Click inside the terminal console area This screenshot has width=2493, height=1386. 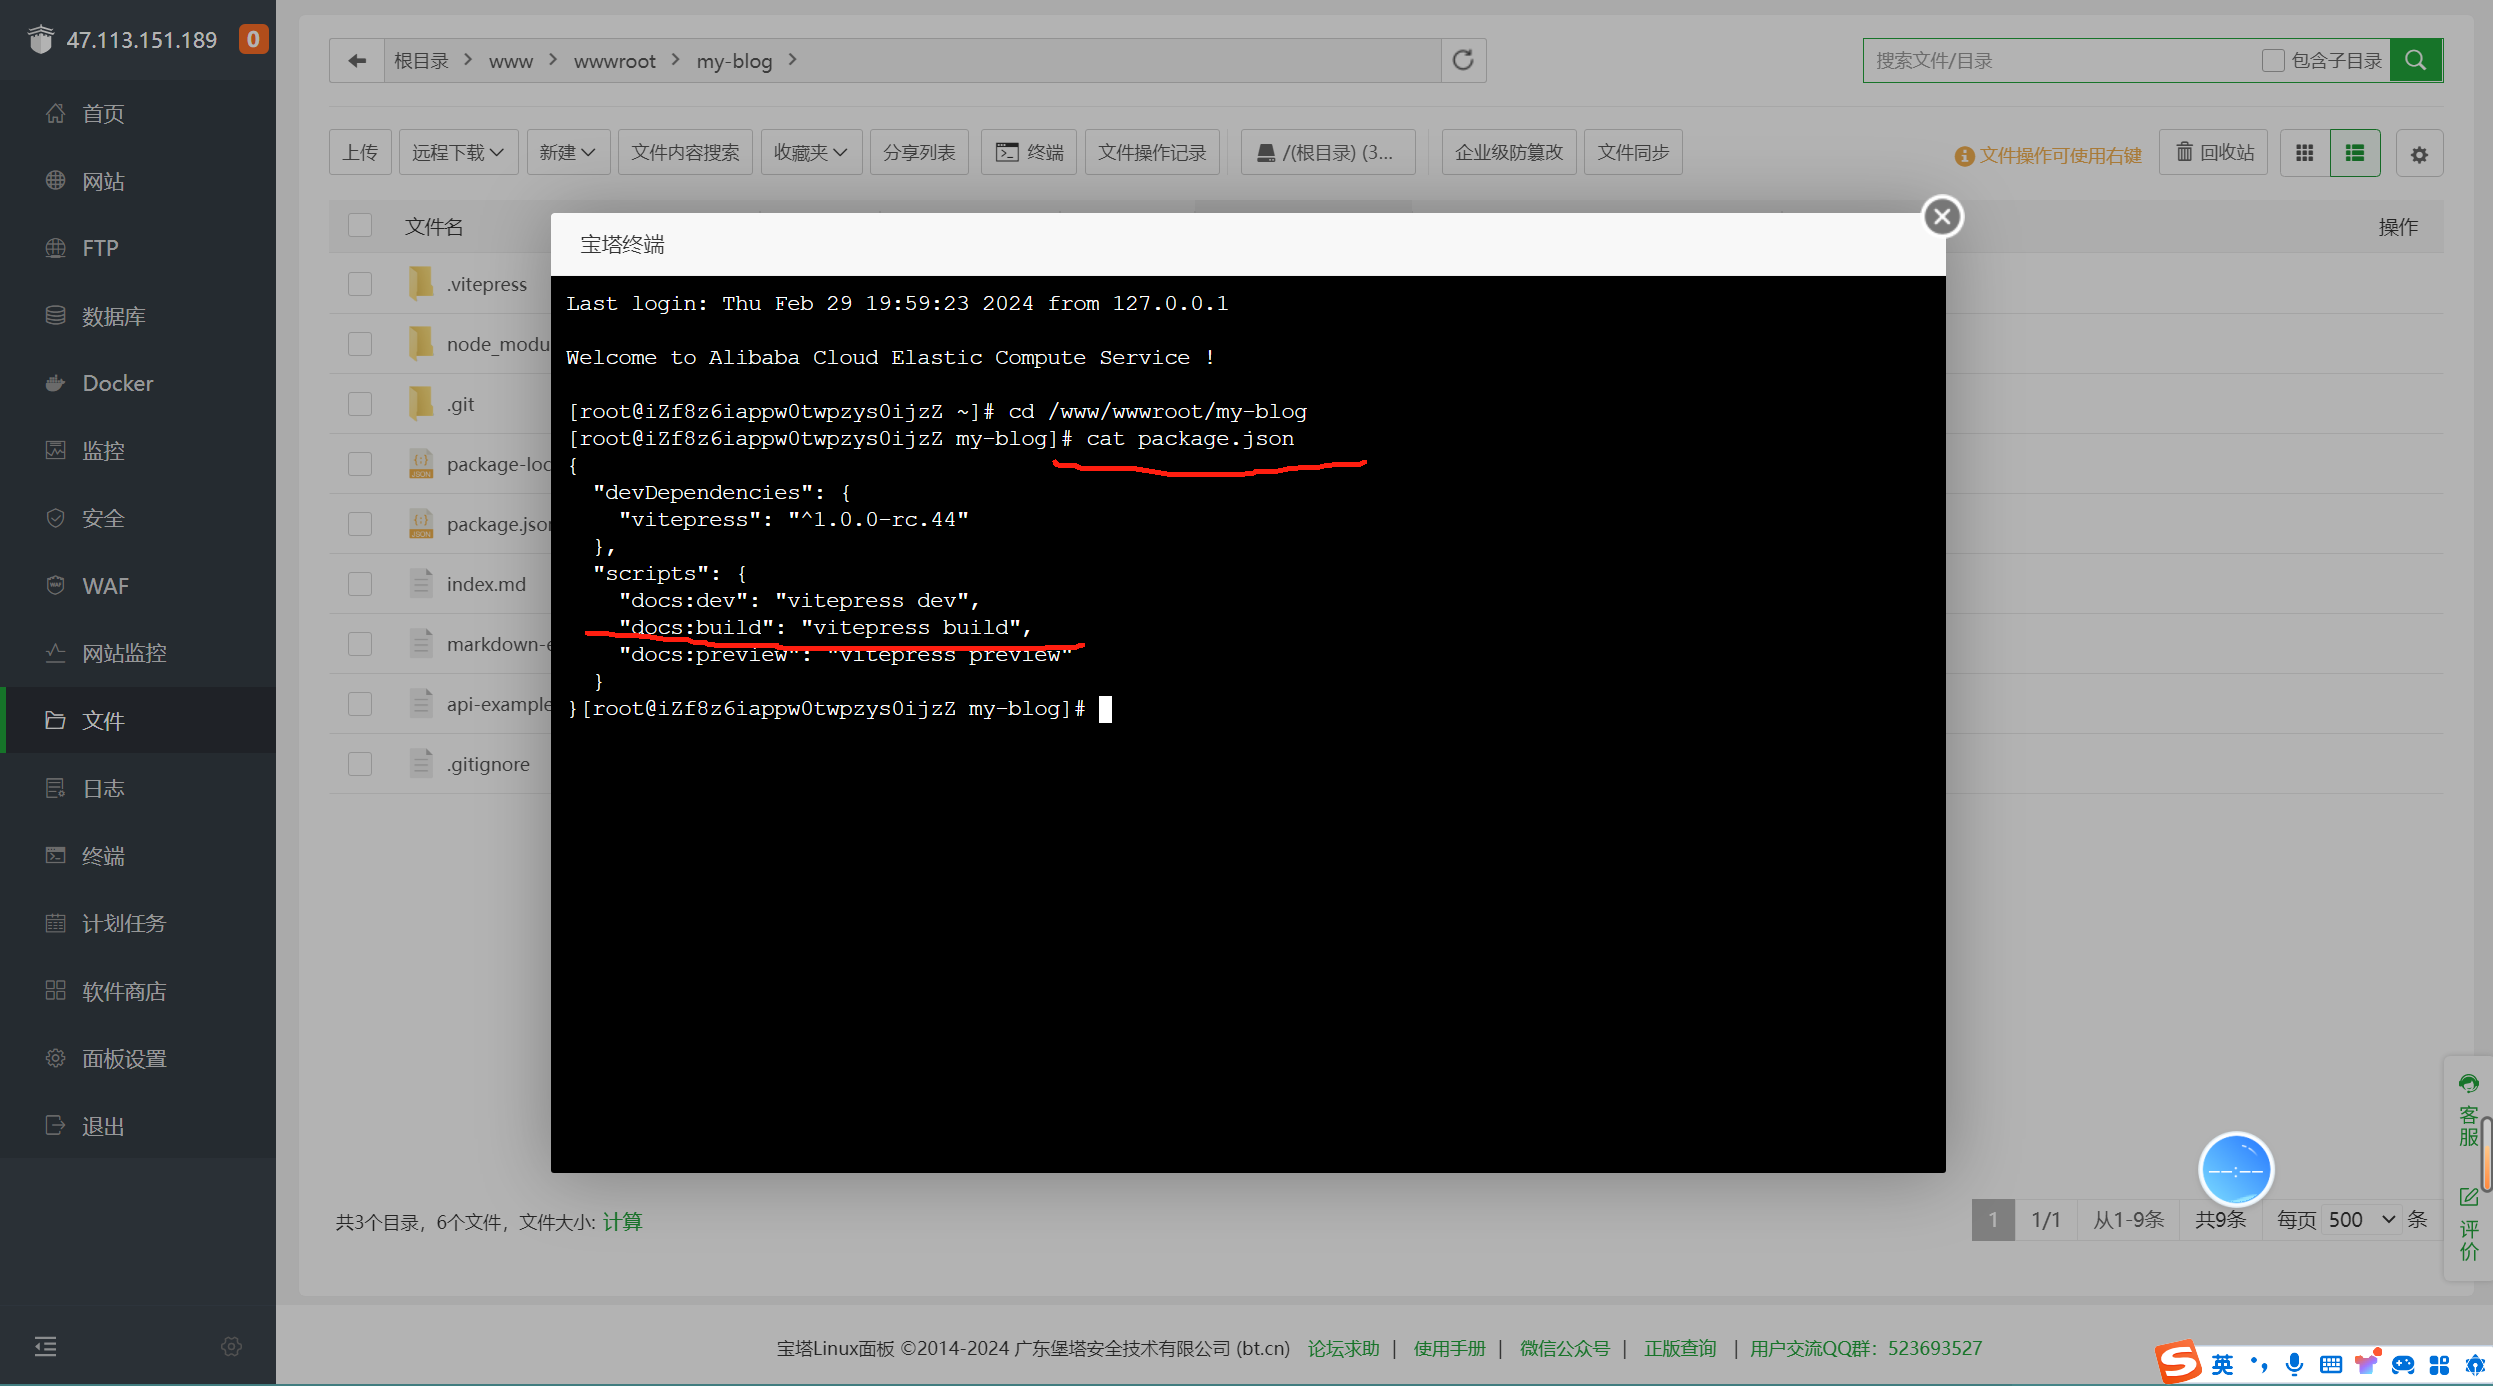point(1248,724)
